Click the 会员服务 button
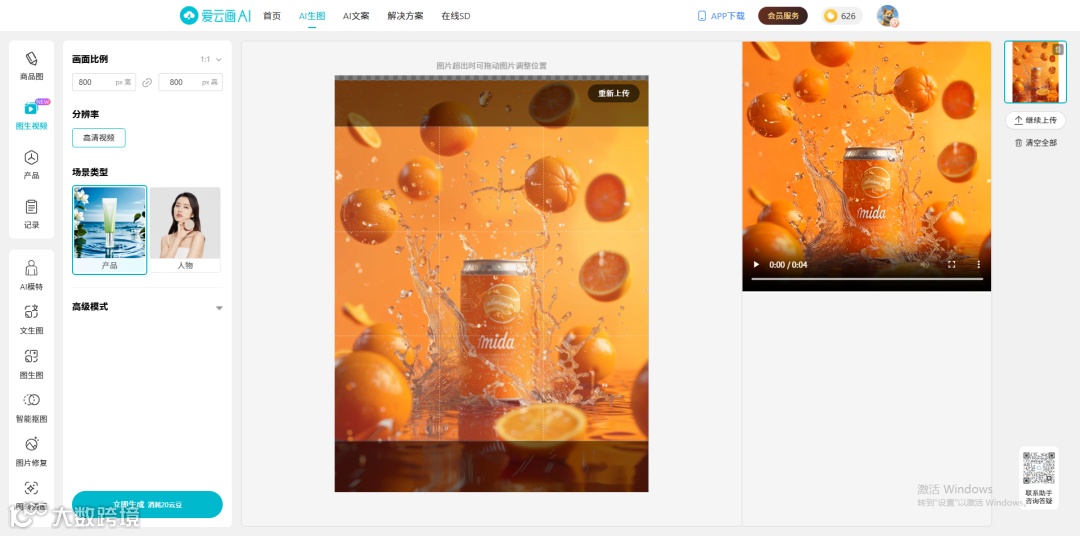Image resolution: width=1080 pixels, height=536 pixels. (783, 16)
